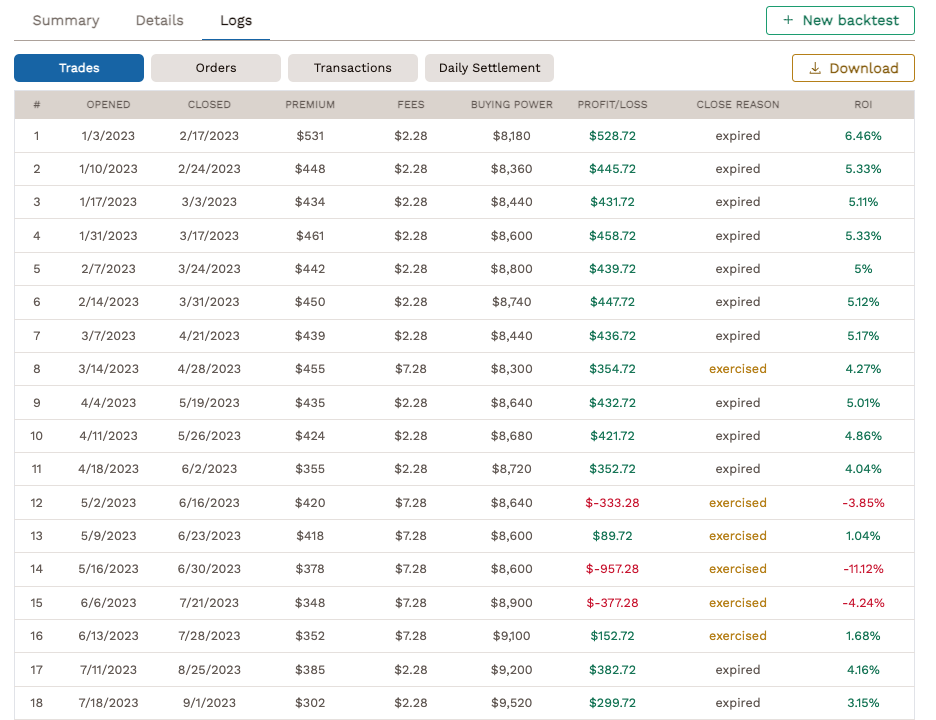Sort by the ROI column header
The width and height of the screenshot is (936, 720).
[863, 104]
